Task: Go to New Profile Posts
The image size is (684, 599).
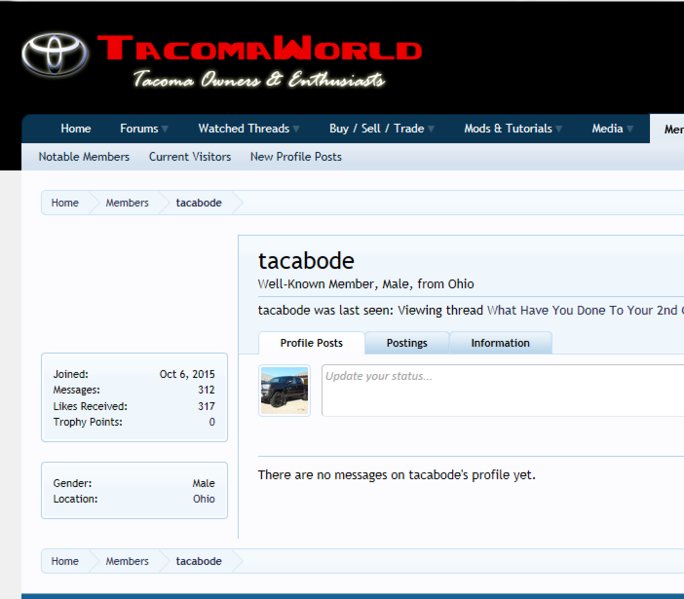Action: click(x=296, y=157)
